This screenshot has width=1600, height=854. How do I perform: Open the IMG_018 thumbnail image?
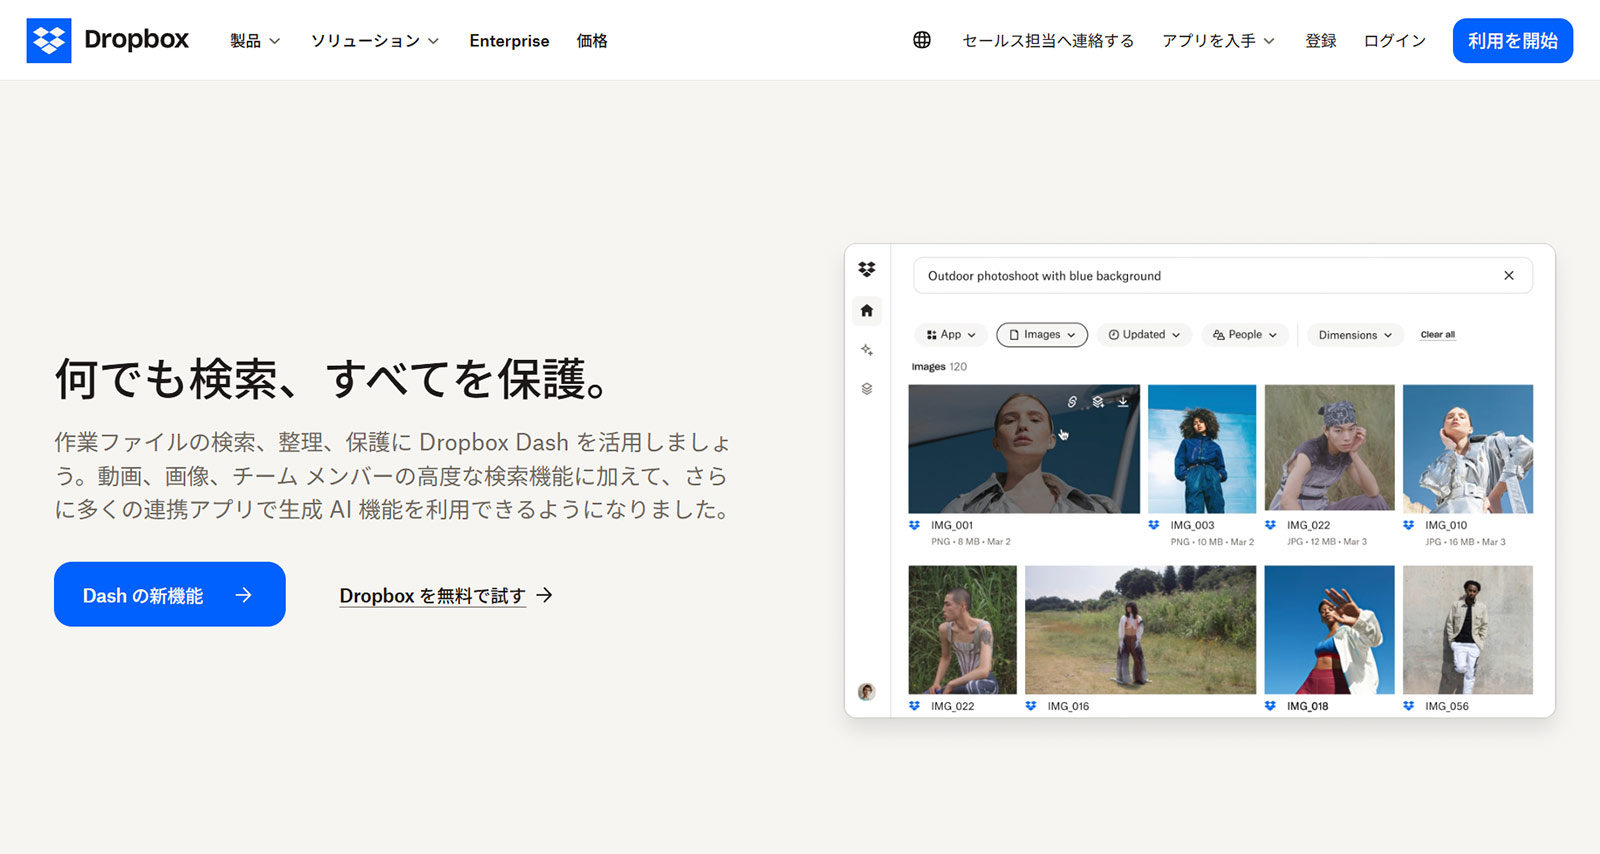click(x=1329, y=630)
